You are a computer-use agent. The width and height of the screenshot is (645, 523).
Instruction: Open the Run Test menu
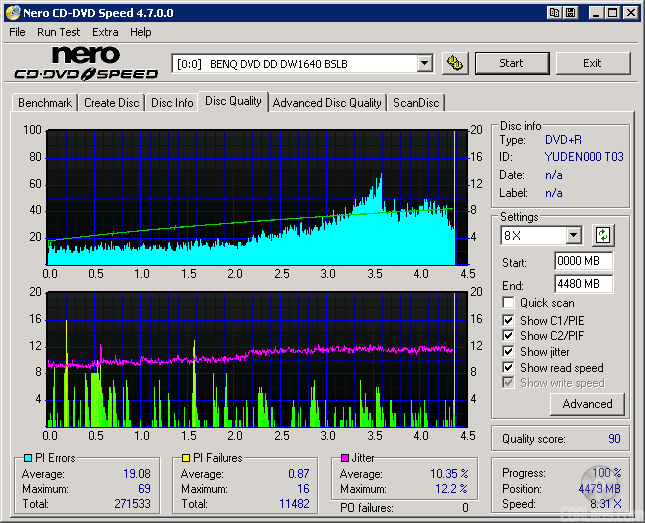tap(59, 32)
